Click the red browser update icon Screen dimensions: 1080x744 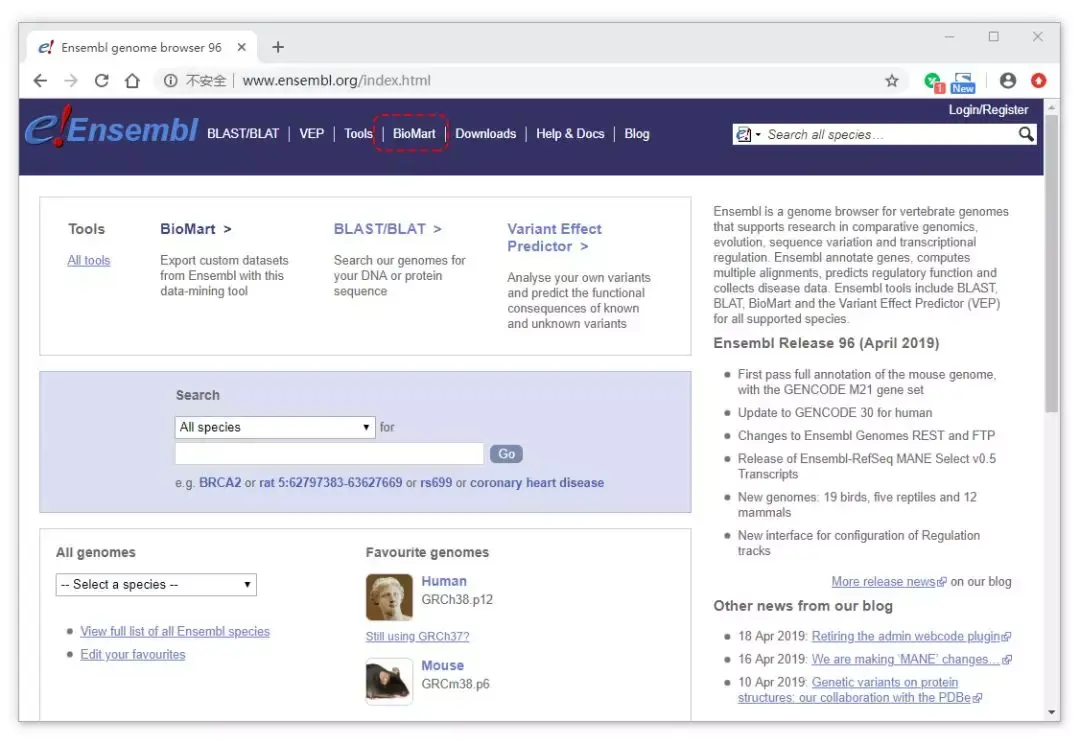coord(1039,81)
